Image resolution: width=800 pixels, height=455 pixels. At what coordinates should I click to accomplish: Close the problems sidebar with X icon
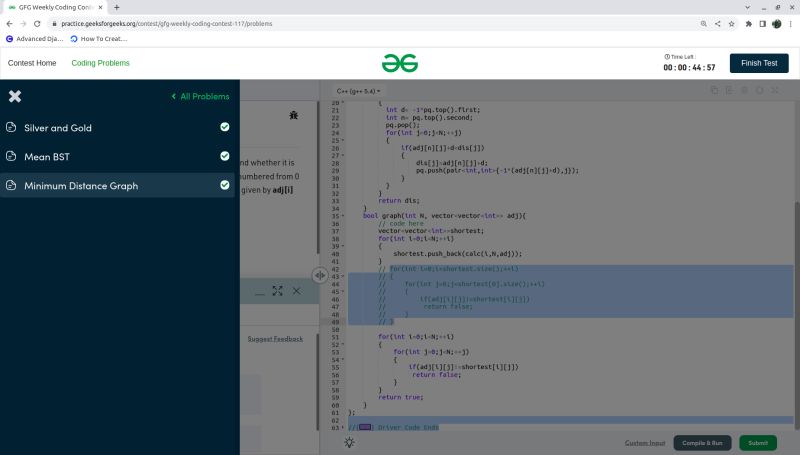[14, 96]
